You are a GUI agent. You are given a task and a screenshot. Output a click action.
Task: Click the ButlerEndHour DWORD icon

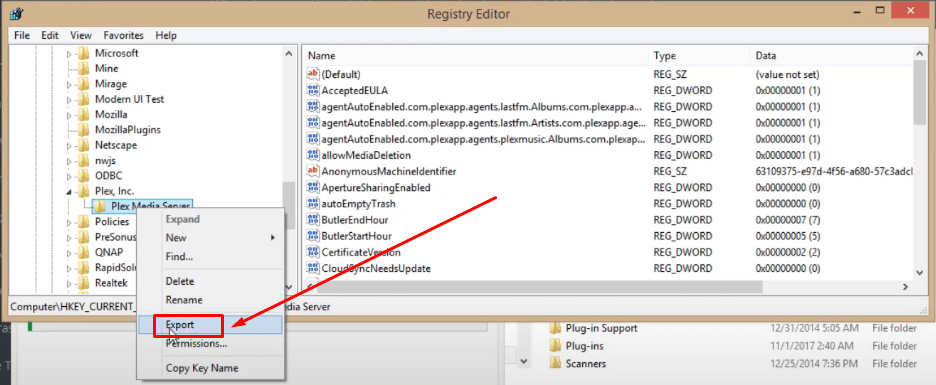click(313, 220)
